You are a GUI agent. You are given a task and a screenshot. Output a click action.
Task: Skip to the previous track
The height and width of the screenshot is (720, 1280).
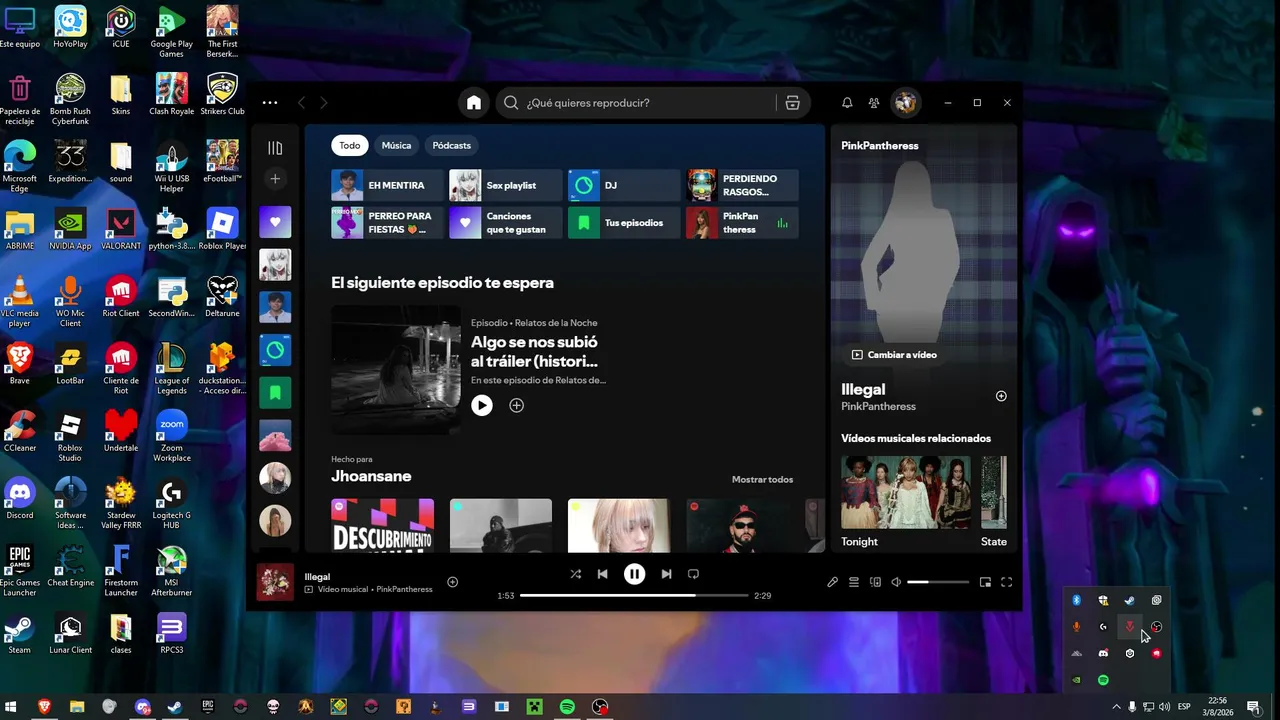(602, 574)
